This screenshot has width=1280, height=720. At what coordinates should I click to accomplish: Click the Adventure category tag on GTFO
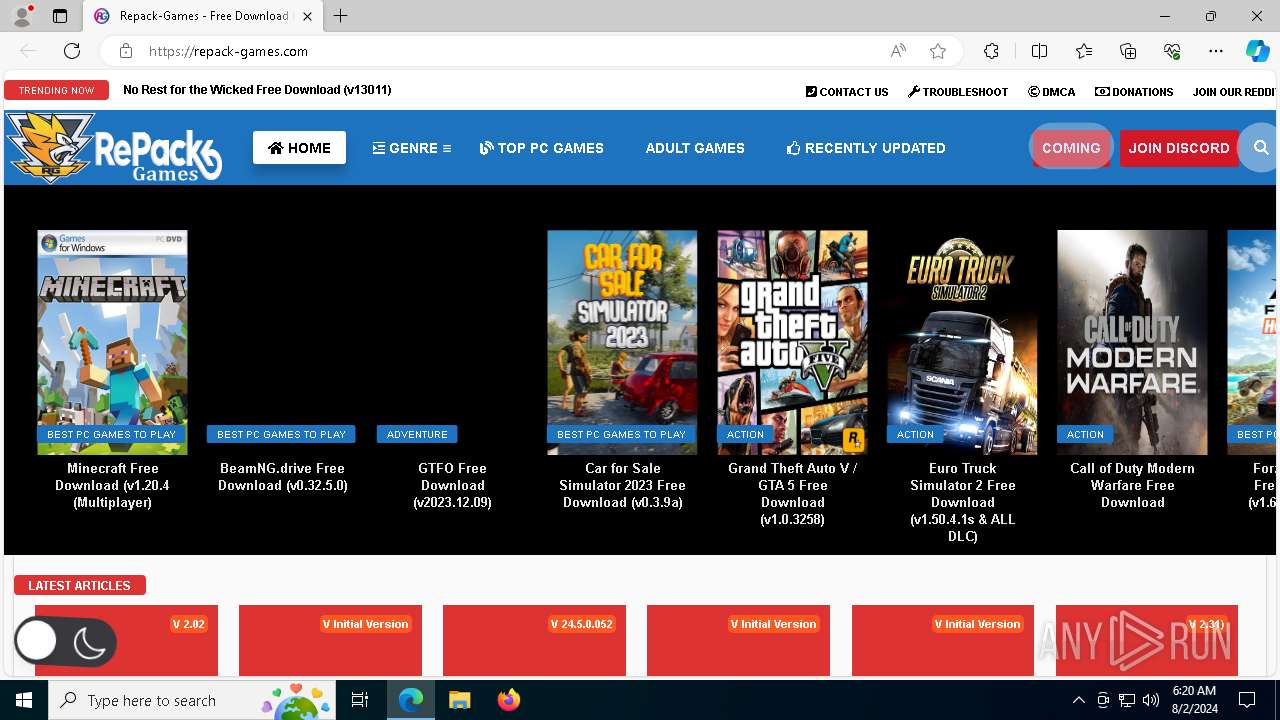click(x=417, y=434)
